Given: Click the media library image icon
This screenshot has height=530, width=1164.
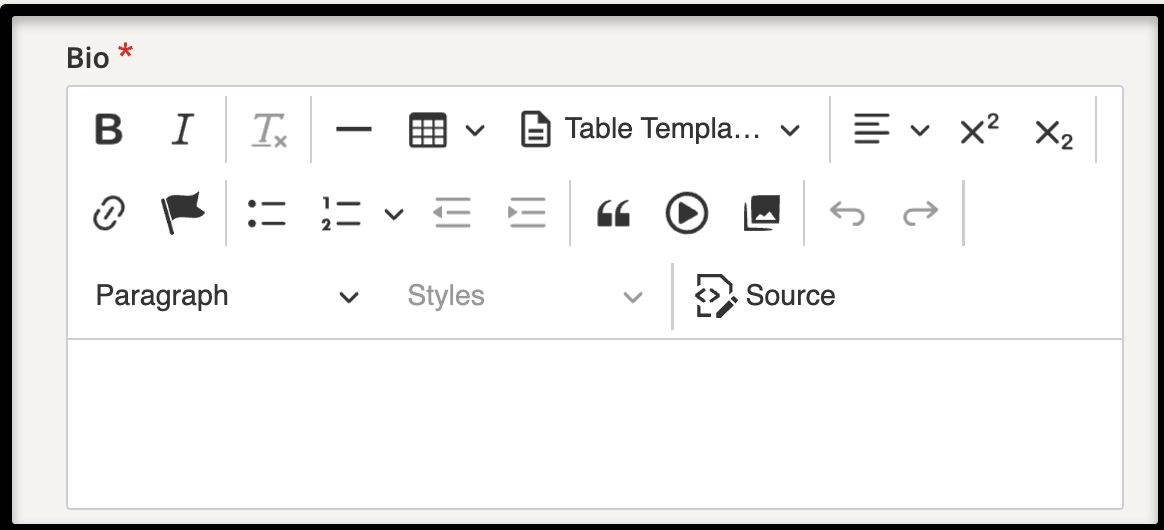Looking at the screenshot, I should (762, 213).
